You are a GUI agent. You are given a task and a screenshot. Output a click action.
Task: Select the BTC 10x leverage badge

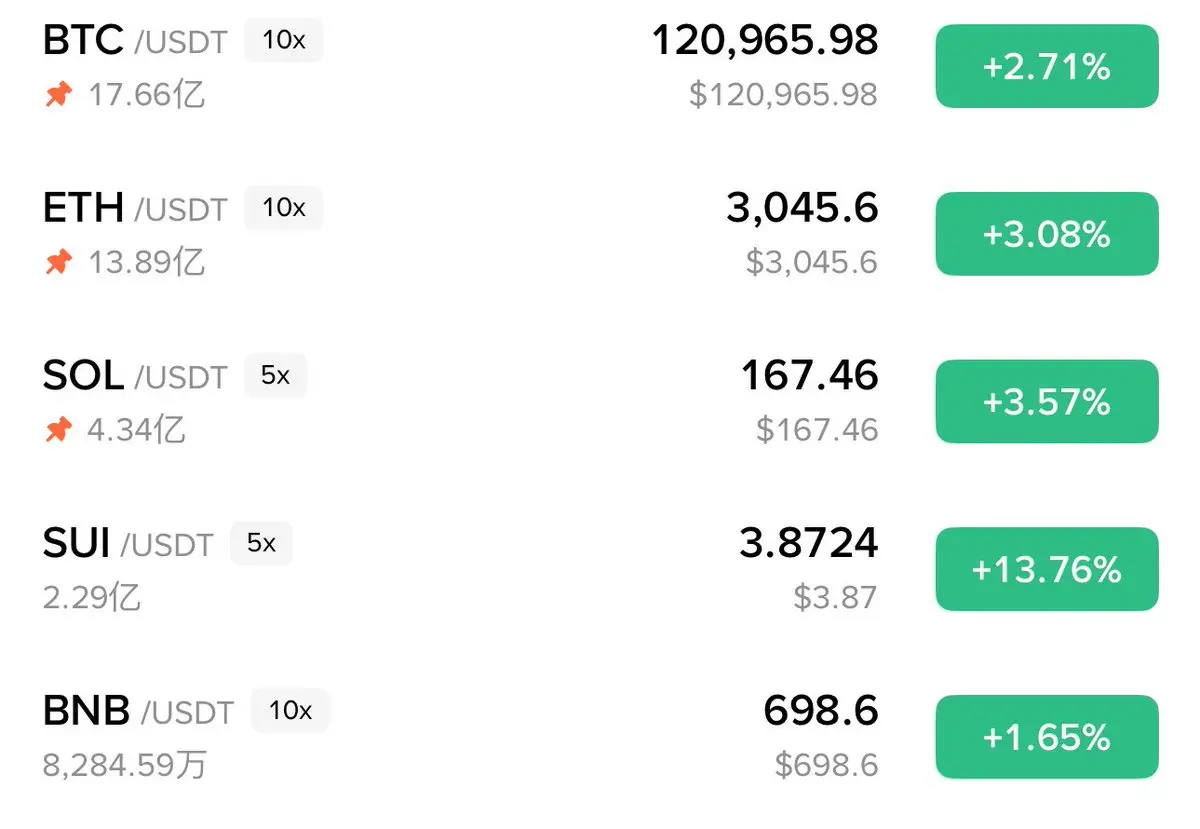[284, 41]
